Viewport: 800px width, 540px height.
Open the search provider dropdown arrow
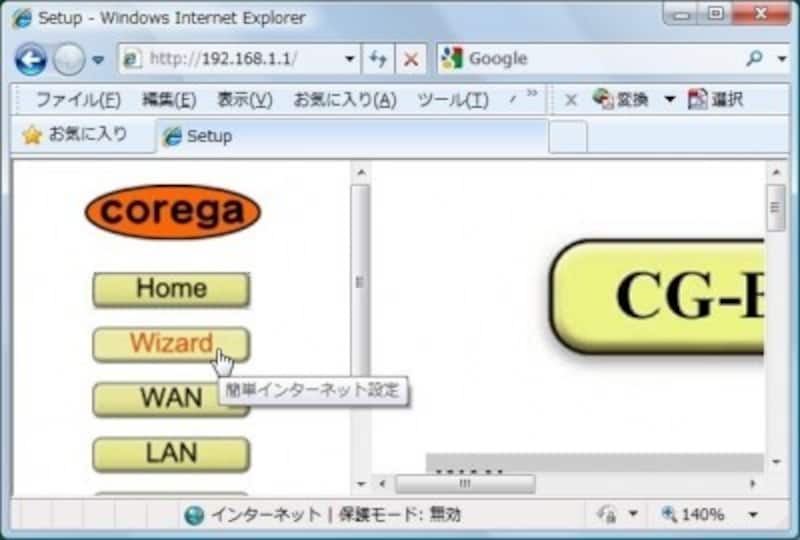pyautogui.click(x=782, y=59)
